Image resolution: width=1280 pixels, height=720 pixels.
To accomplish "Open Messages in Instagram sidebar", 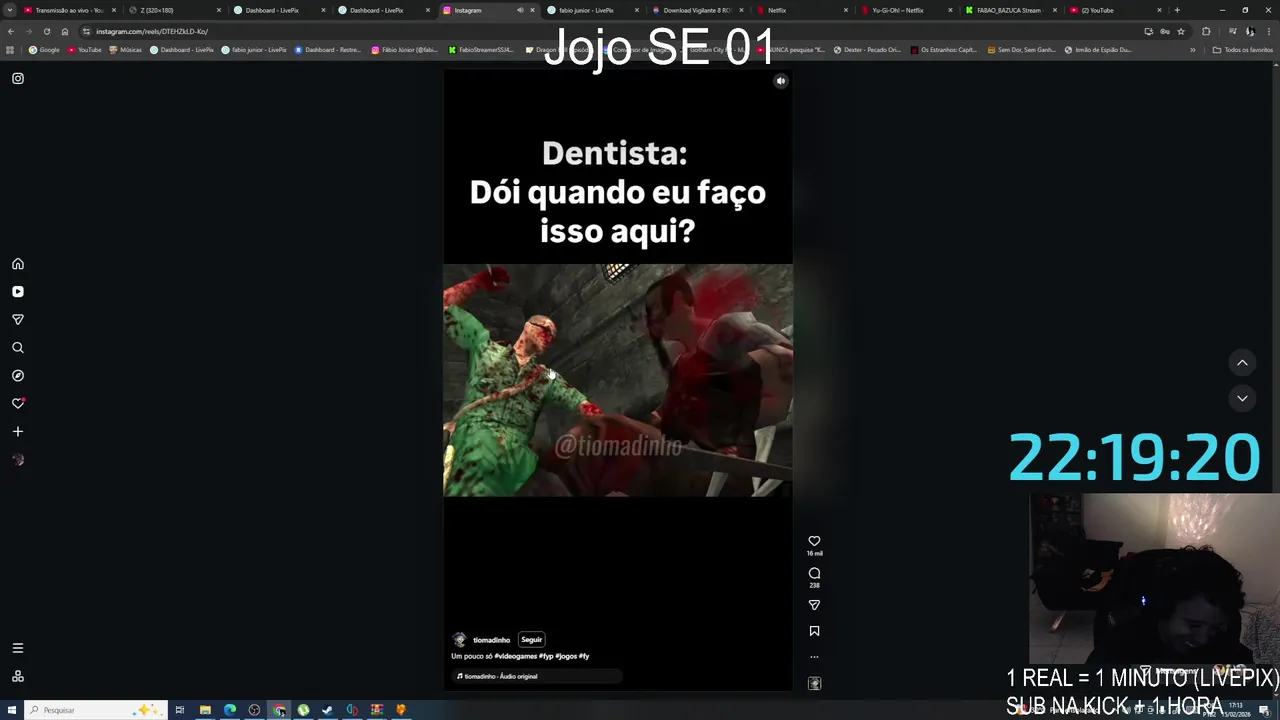I will 18,320.
